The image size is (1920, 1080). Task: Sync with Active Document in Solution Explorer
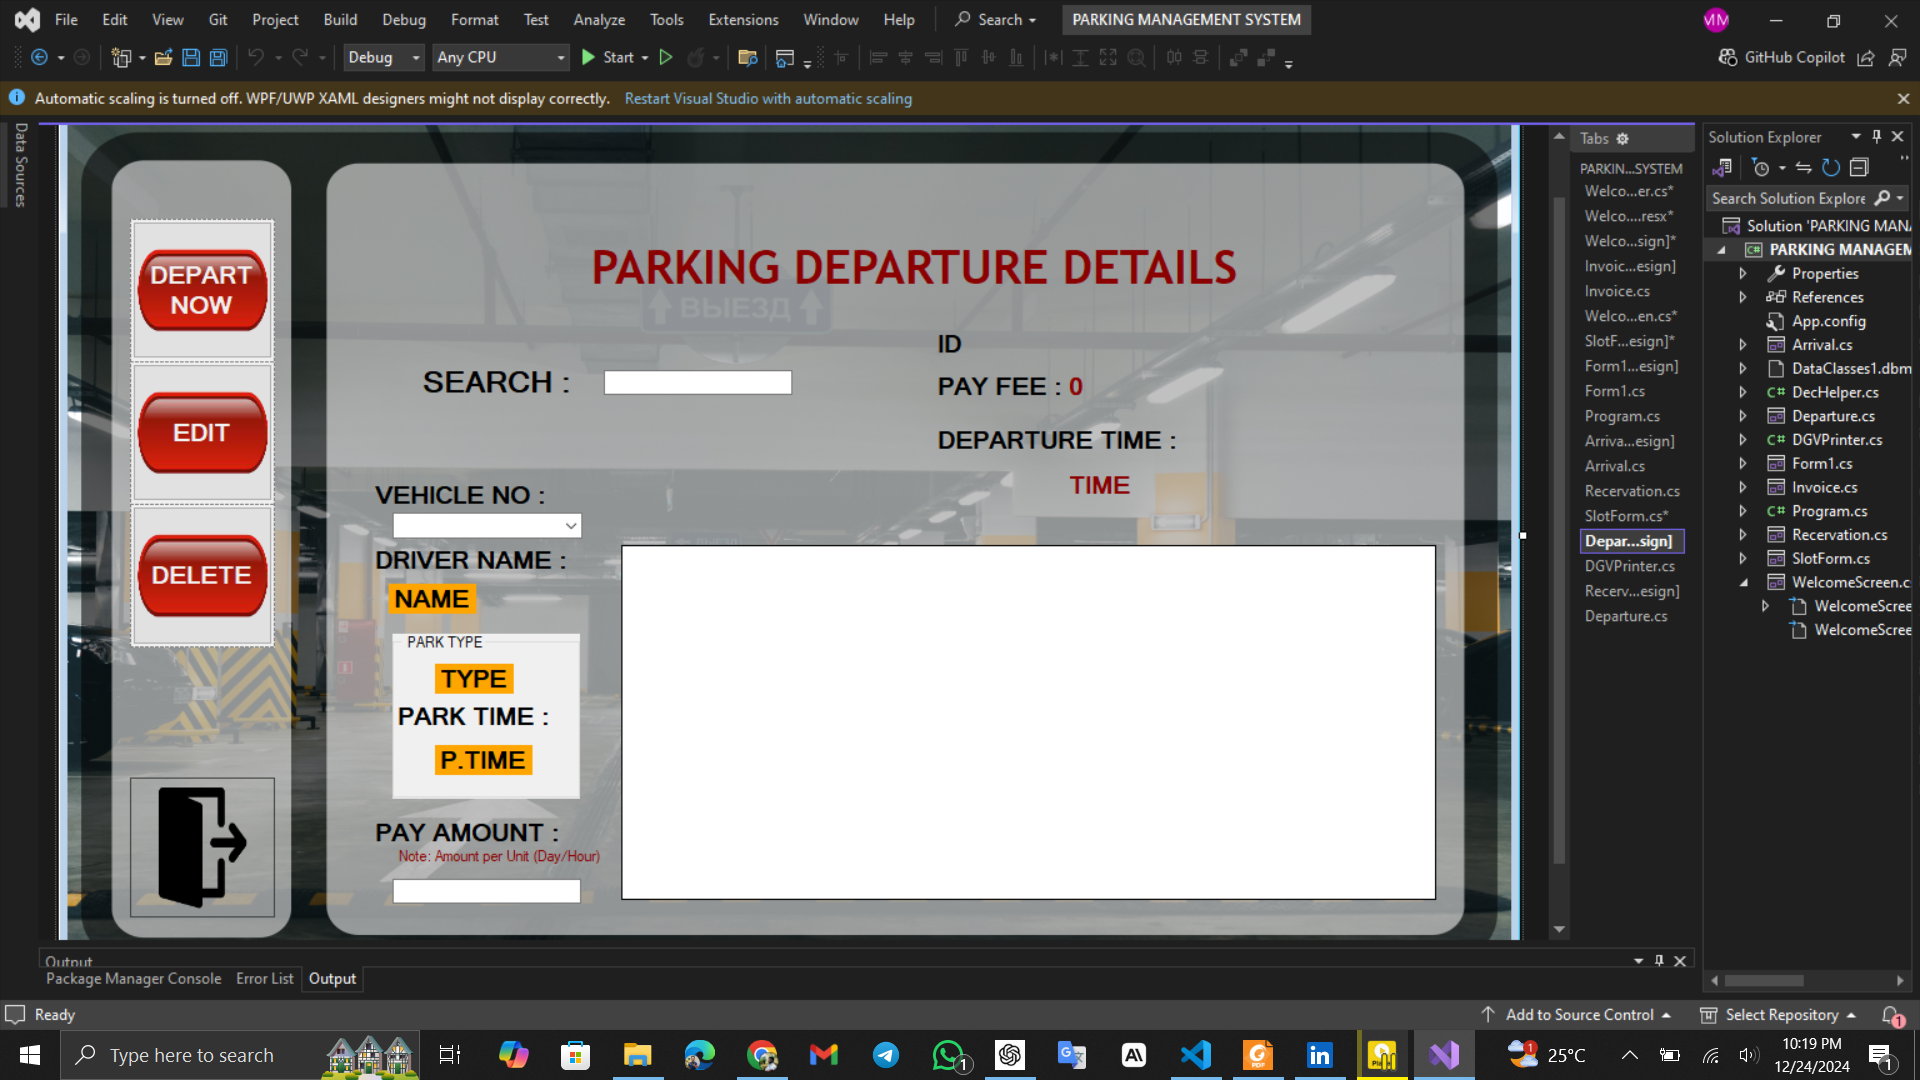[x=1803, y=168]
